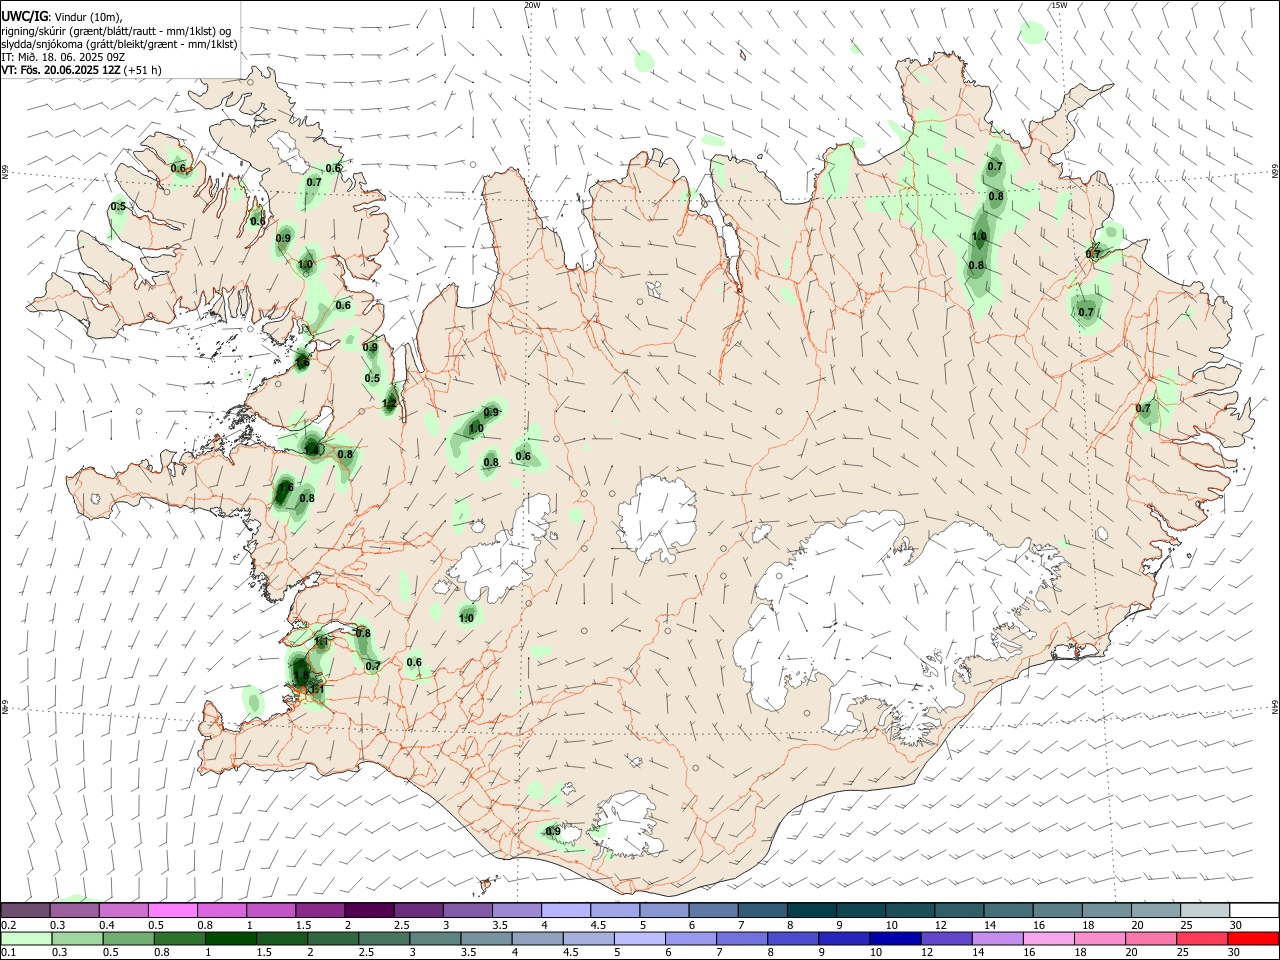Click the crimson 25 rain legend swatch

(x=1202, y=938)
